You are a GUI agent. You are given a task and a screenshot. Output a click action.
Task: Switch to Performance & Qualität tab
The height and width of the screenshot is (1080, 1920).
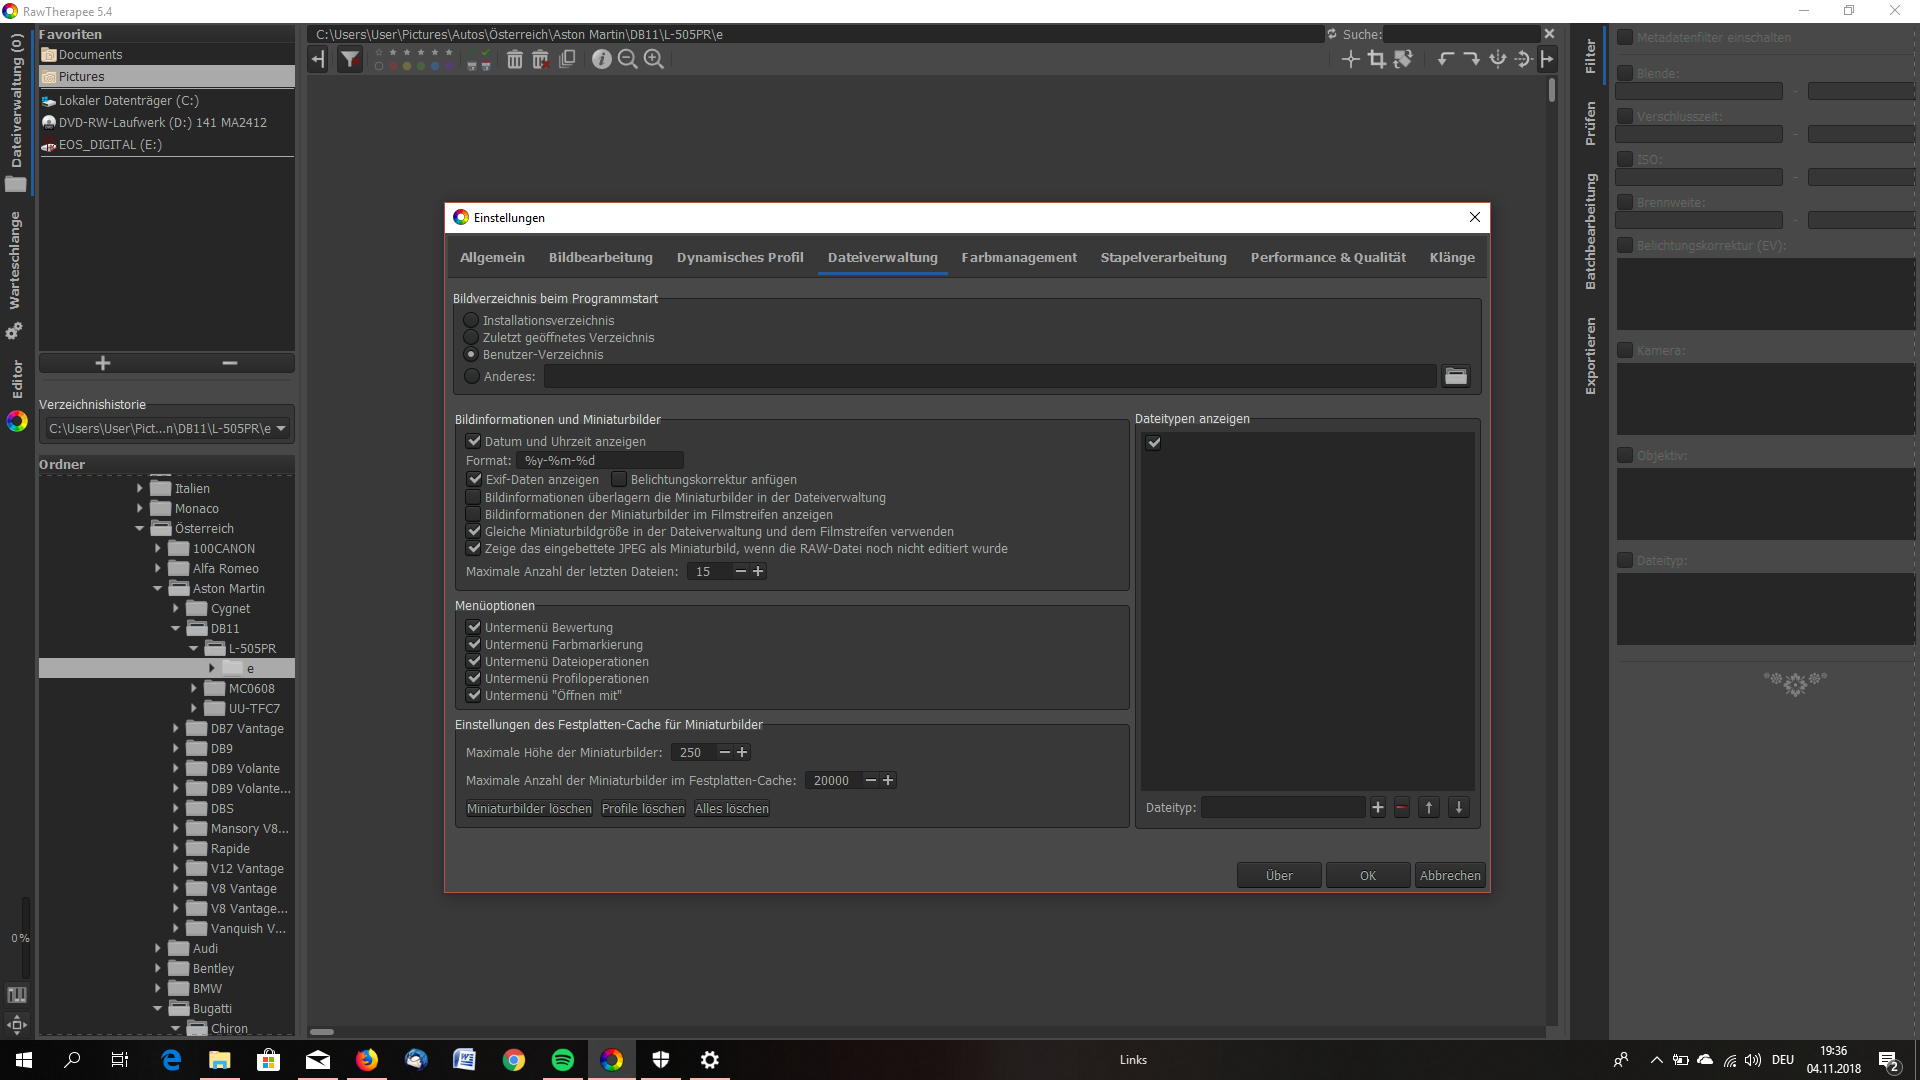[1328, 257]
